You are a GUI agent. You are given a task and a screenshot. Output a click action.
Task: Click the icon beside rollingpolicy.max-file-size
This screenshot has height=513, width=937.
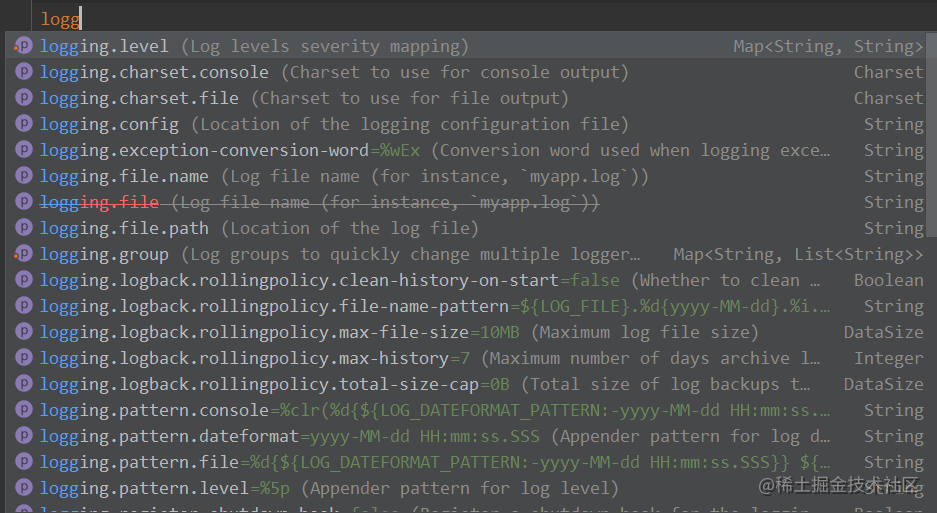coord(23,332)
